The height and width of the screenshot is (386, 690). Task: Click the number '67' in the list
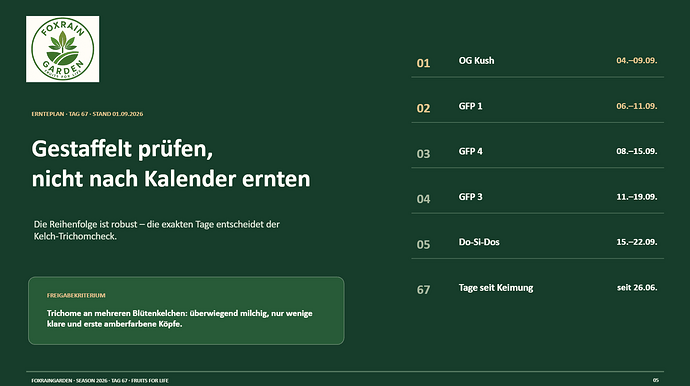point(423,290)
